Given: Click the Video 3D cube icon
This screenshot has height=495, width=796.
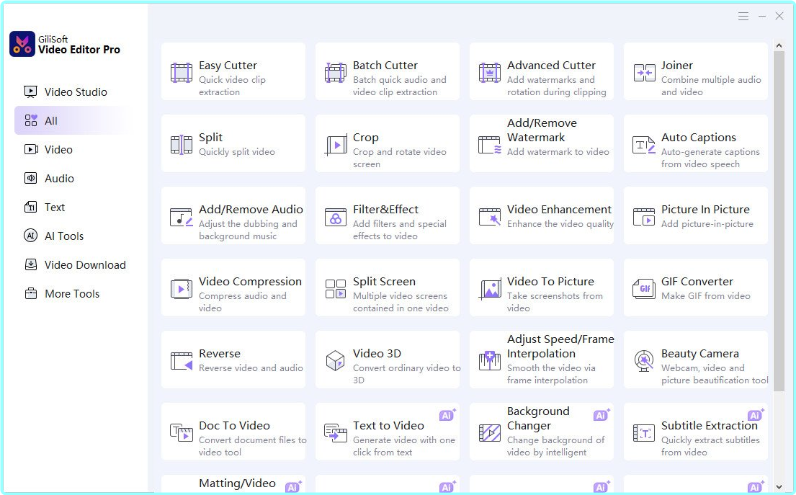Looking at the screenshot, I should 335,360.
